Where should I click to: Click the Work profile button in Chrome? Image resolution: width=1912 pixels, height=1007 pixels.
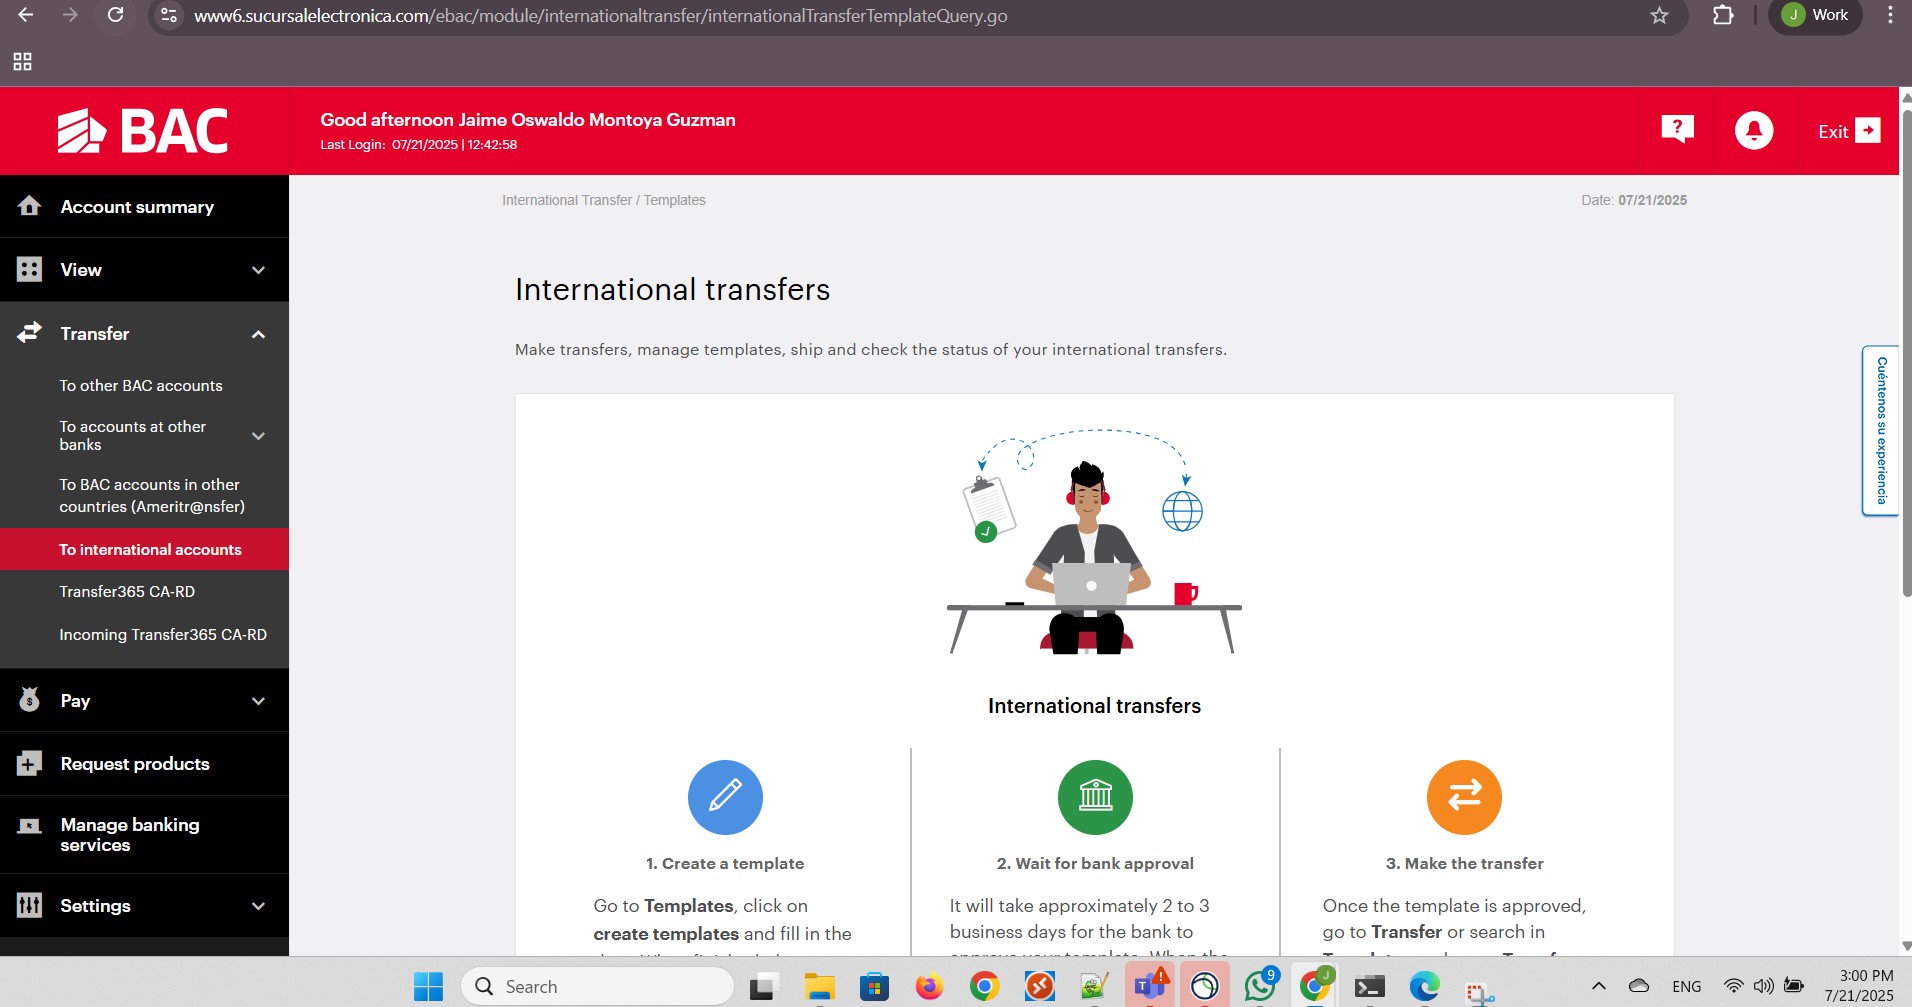(x=1815, y=15)
